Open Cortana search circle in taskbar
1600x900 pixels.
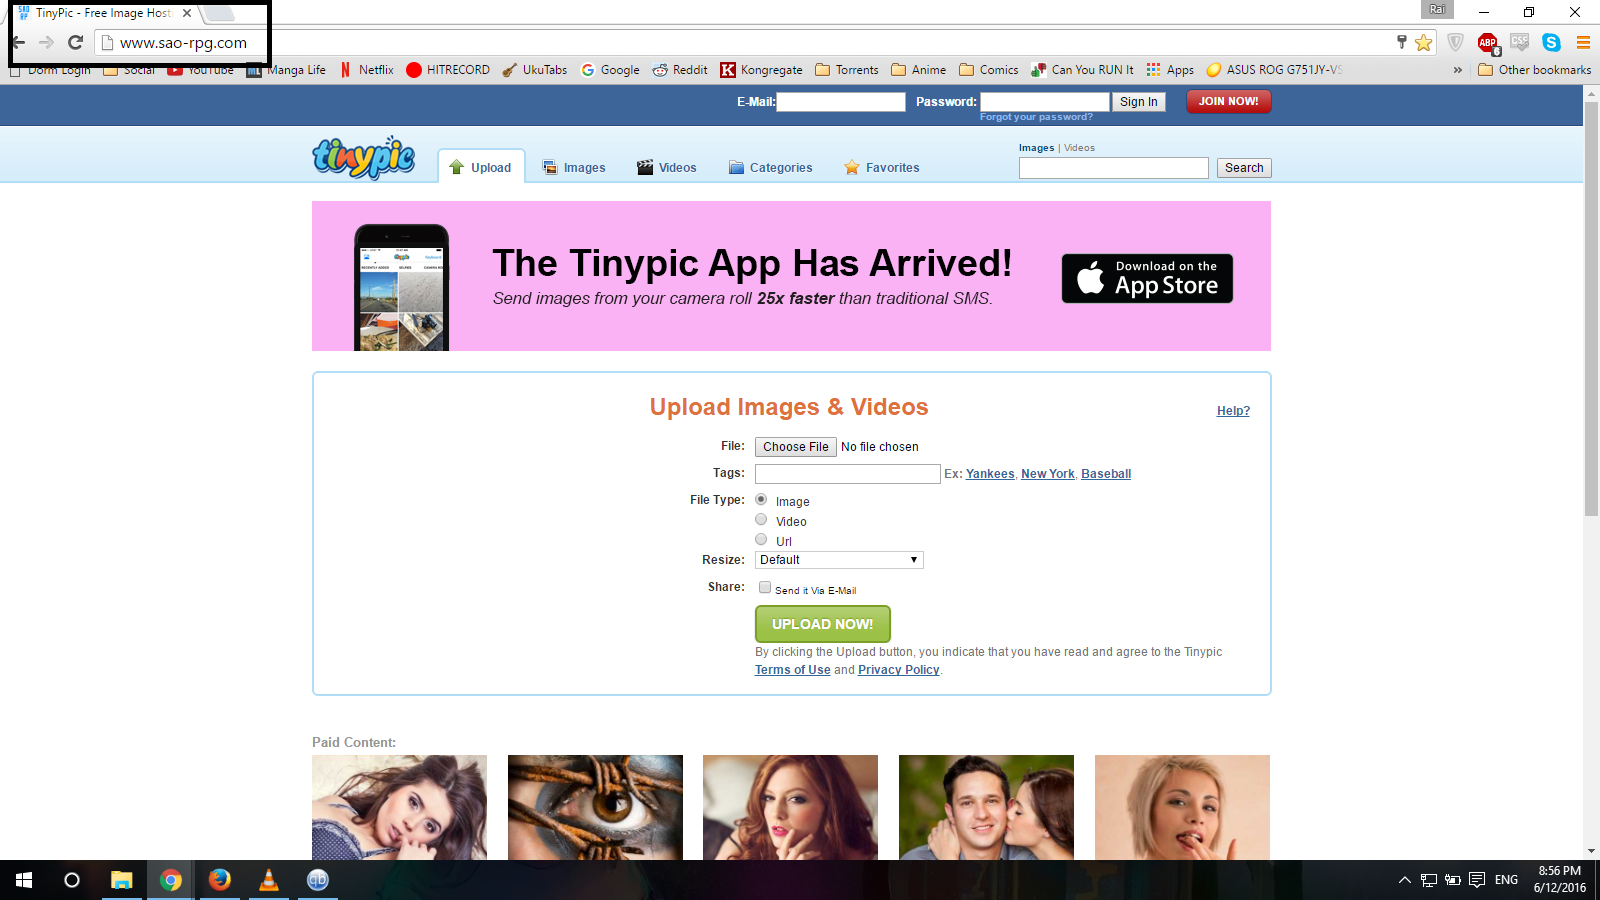pyautogui.click(x=72, y=880)
